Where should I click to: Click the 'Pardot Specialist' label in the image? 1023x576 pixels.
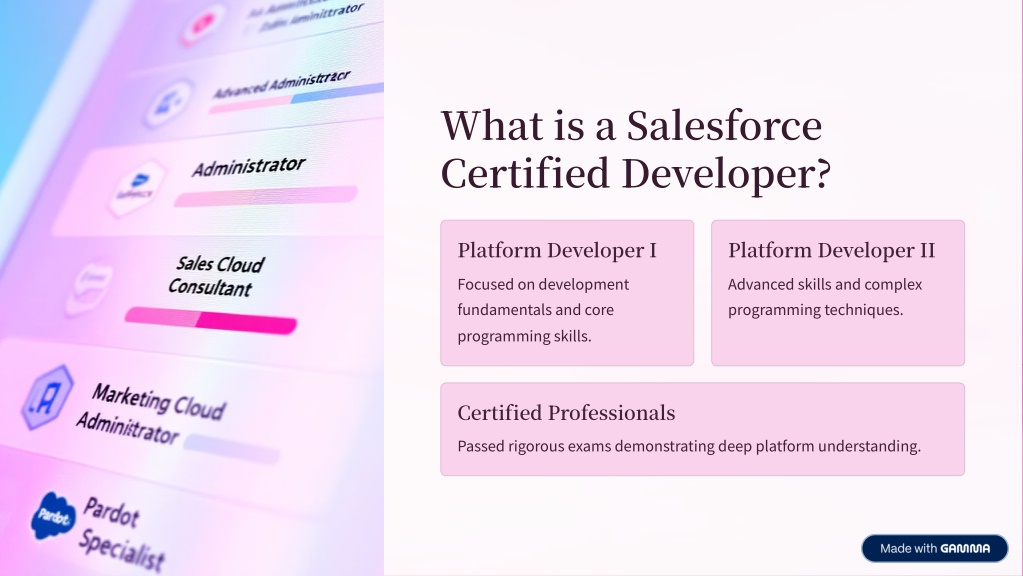[x=121, y=534]
